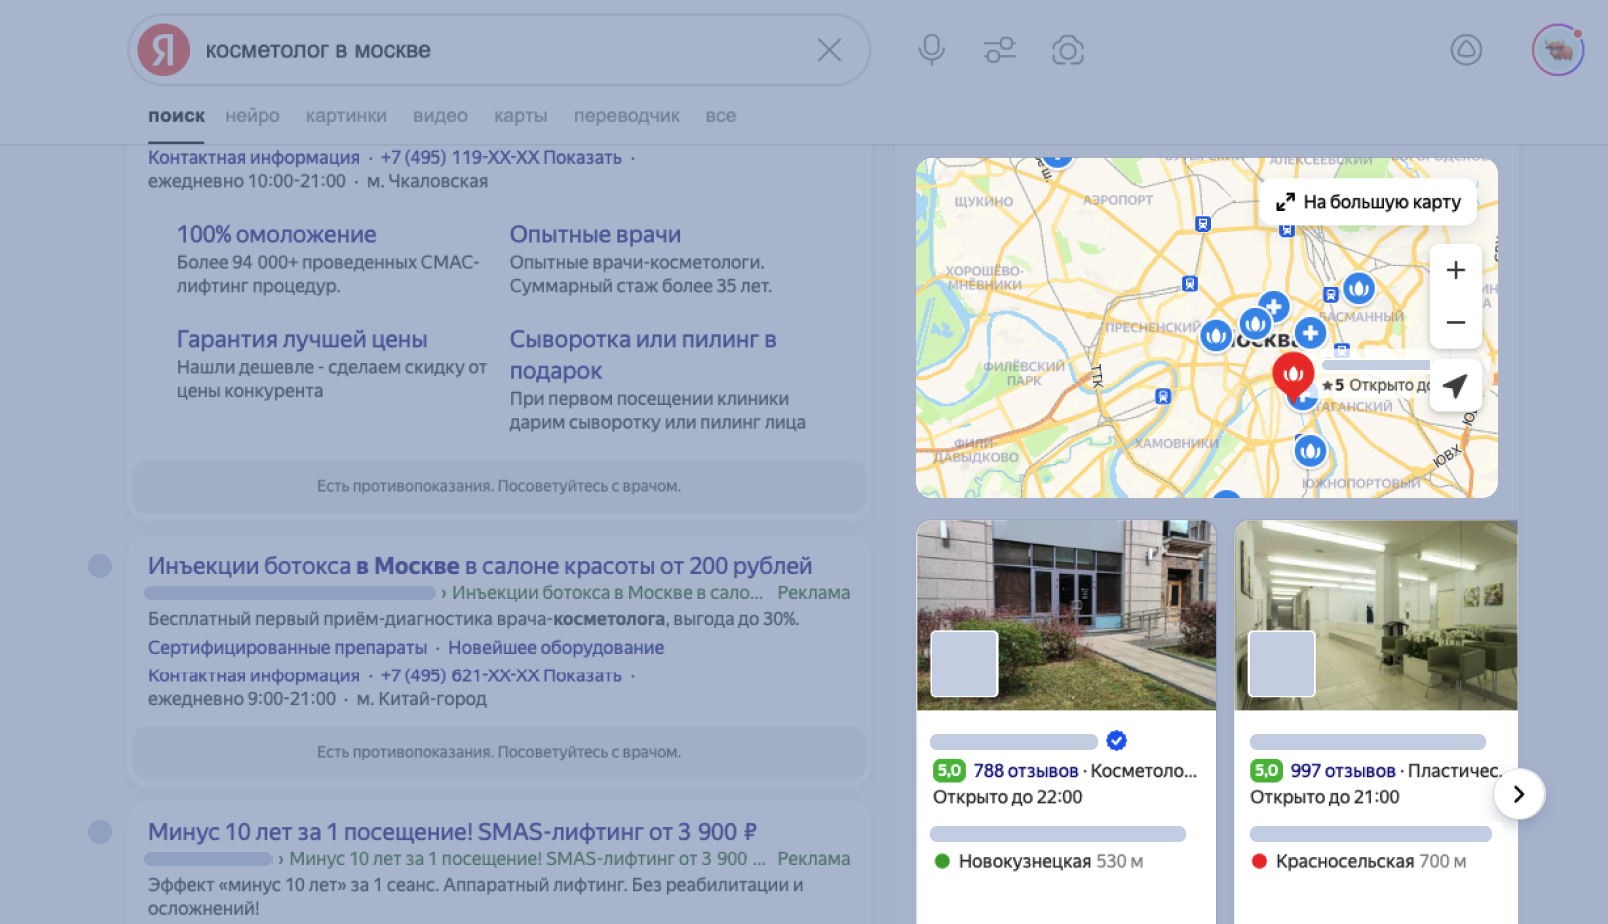Open '997 отзывов' reviews link

coord(1343,771)
